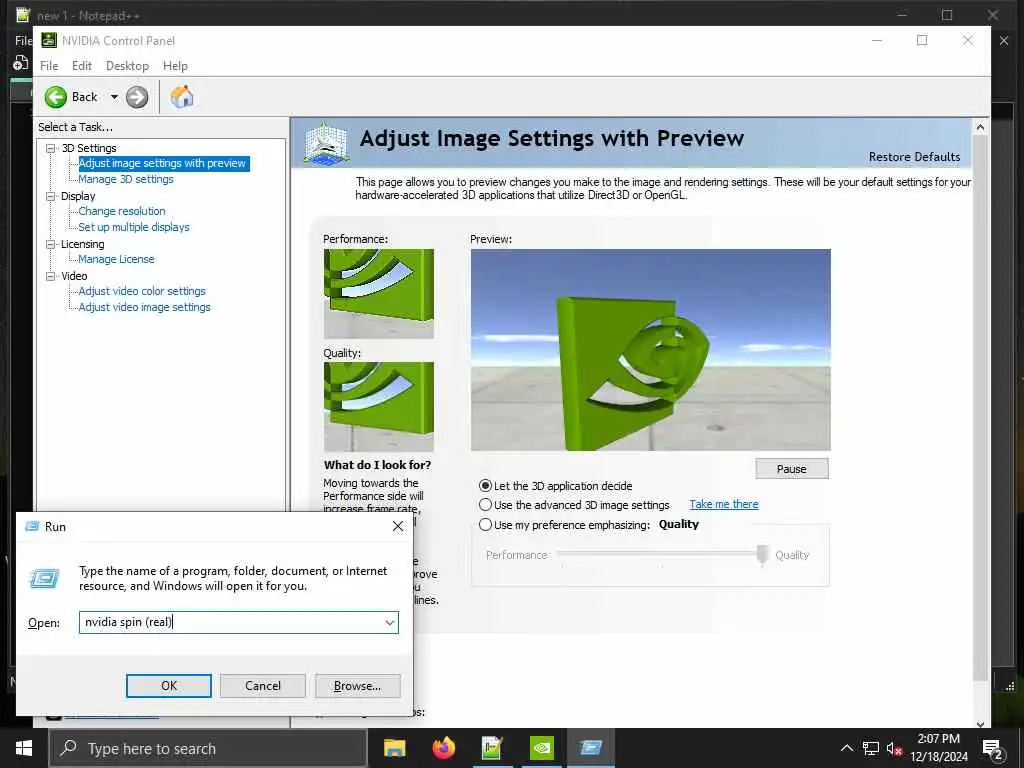Open the Edit menu
Viewport: 1024px width, 768px height.
tap(82, 66)
